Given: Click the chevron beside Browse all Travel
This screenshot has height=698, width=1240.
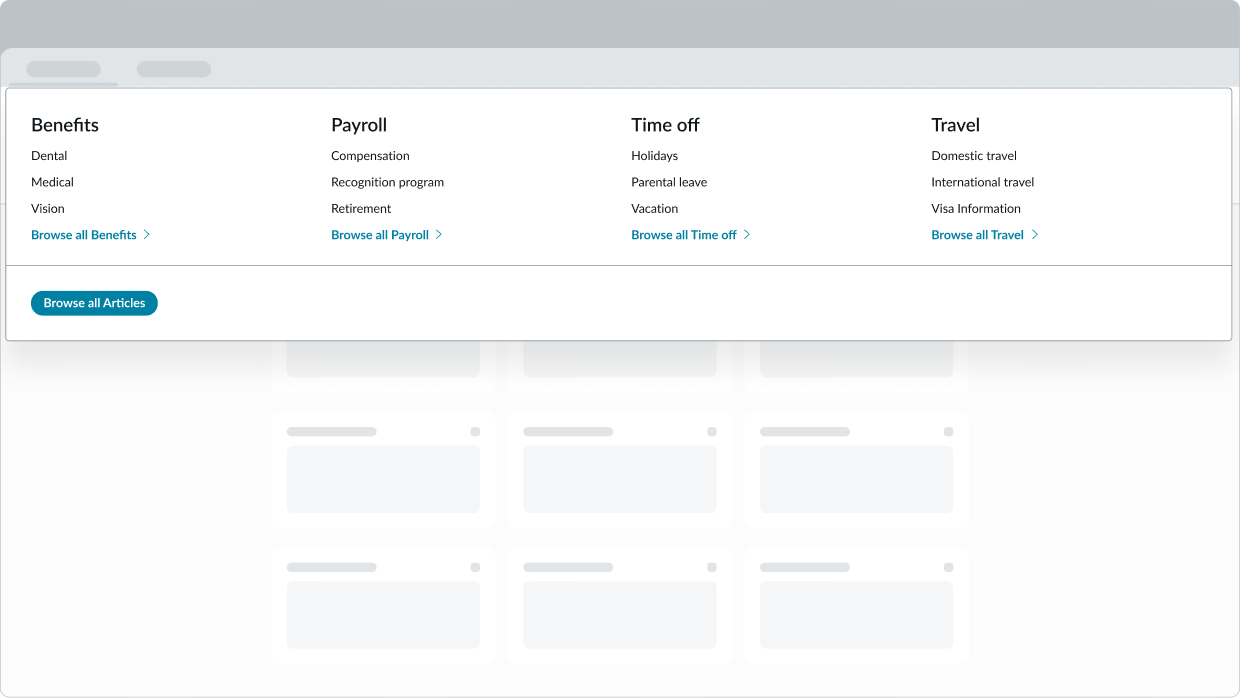Looking at the screenshot, I should [1036, 234].
